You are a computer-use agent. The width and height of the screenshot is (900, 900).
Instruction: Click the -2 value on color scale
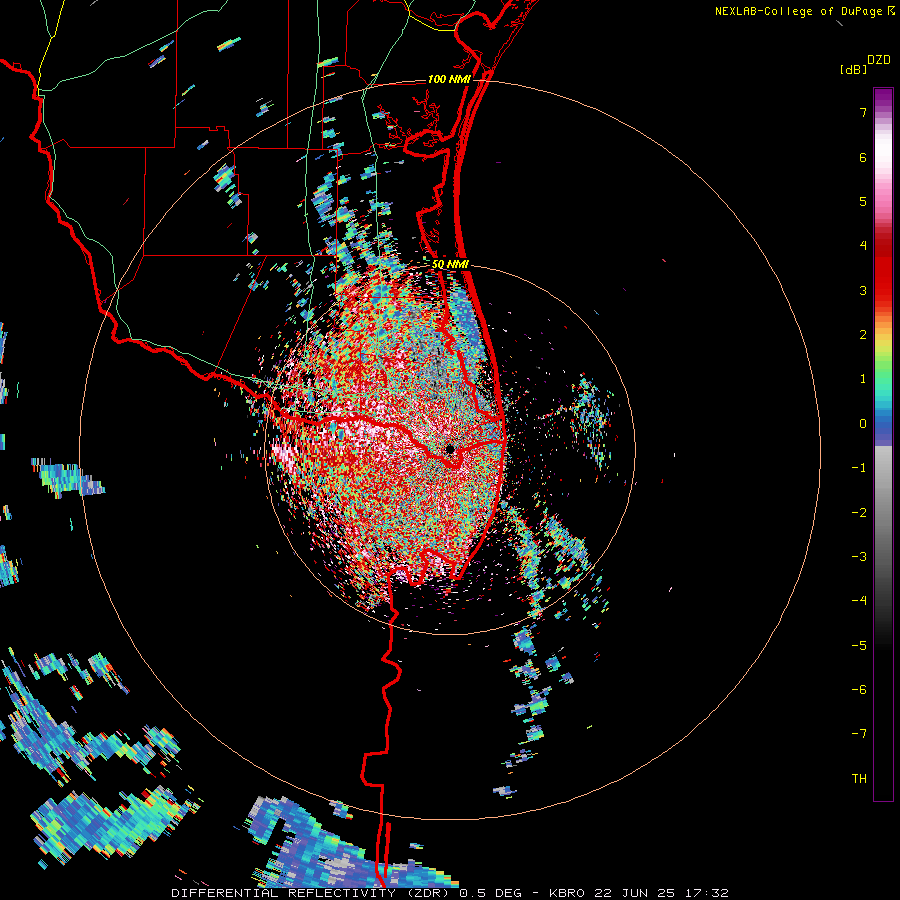click(859, 512)
